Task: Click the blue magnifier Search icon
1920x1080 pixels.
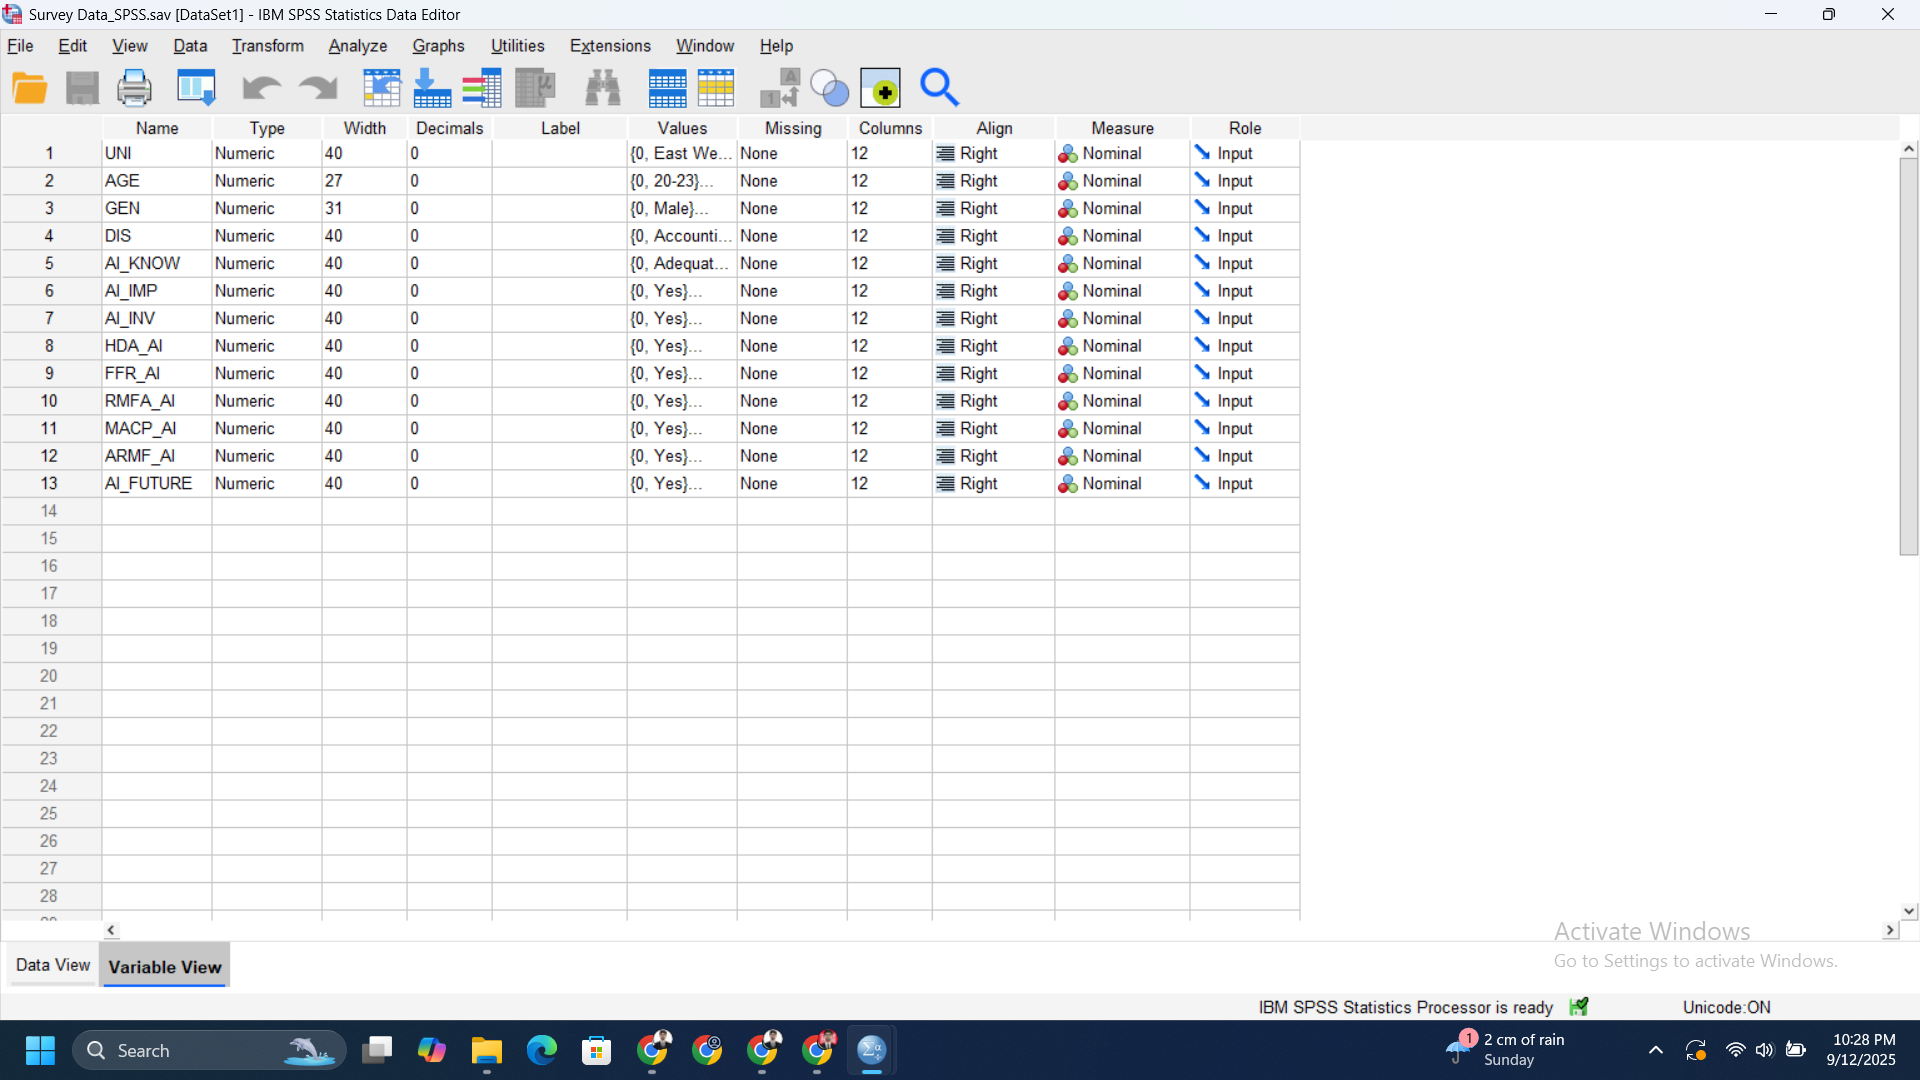Action: click(939, 89)
